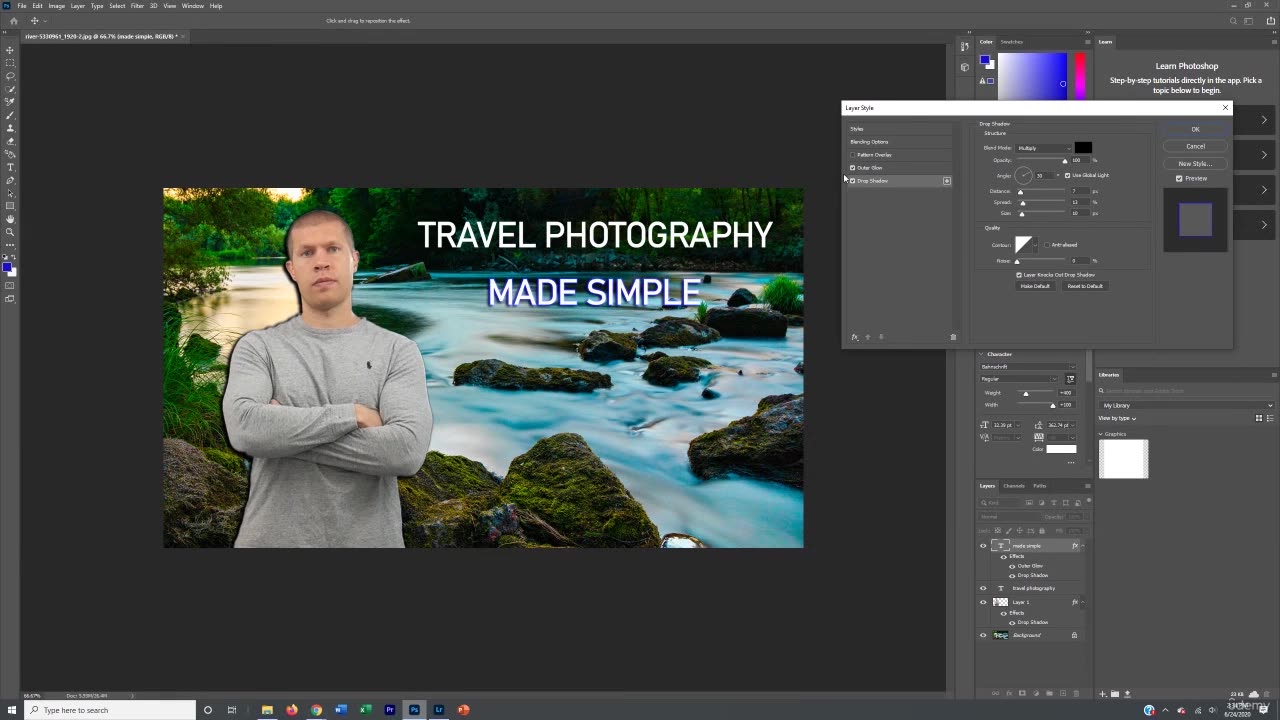This screenshot has height=720, width=1280.
Task: Enable the Anti-aliased checkbox
Action: (1046, 245)
